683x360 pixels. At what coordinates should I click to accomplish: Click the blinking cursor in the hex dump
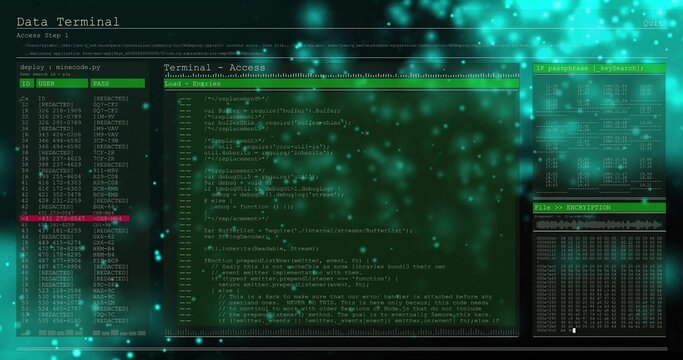pyautogui.click(x=574, y=331)
